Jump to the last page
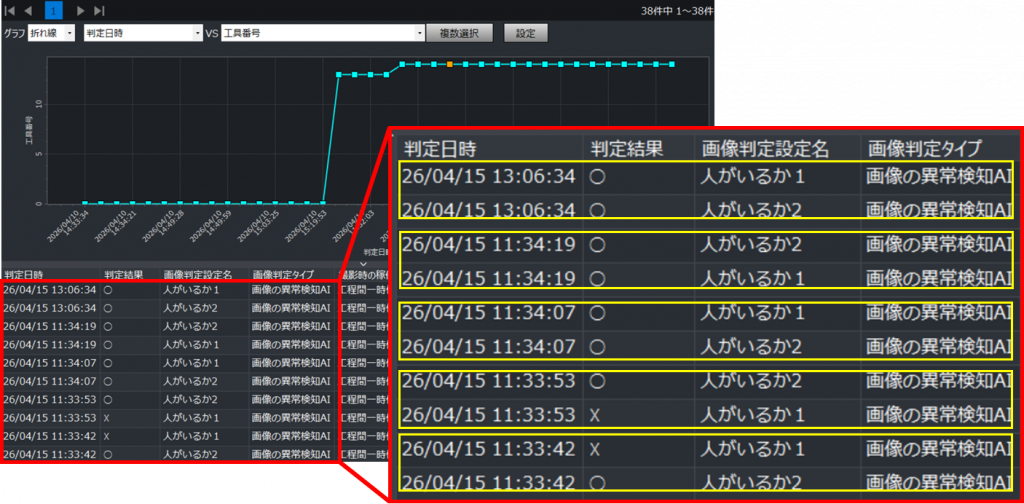The height and width of the screenshot is (504, 1024). point(99,10)
